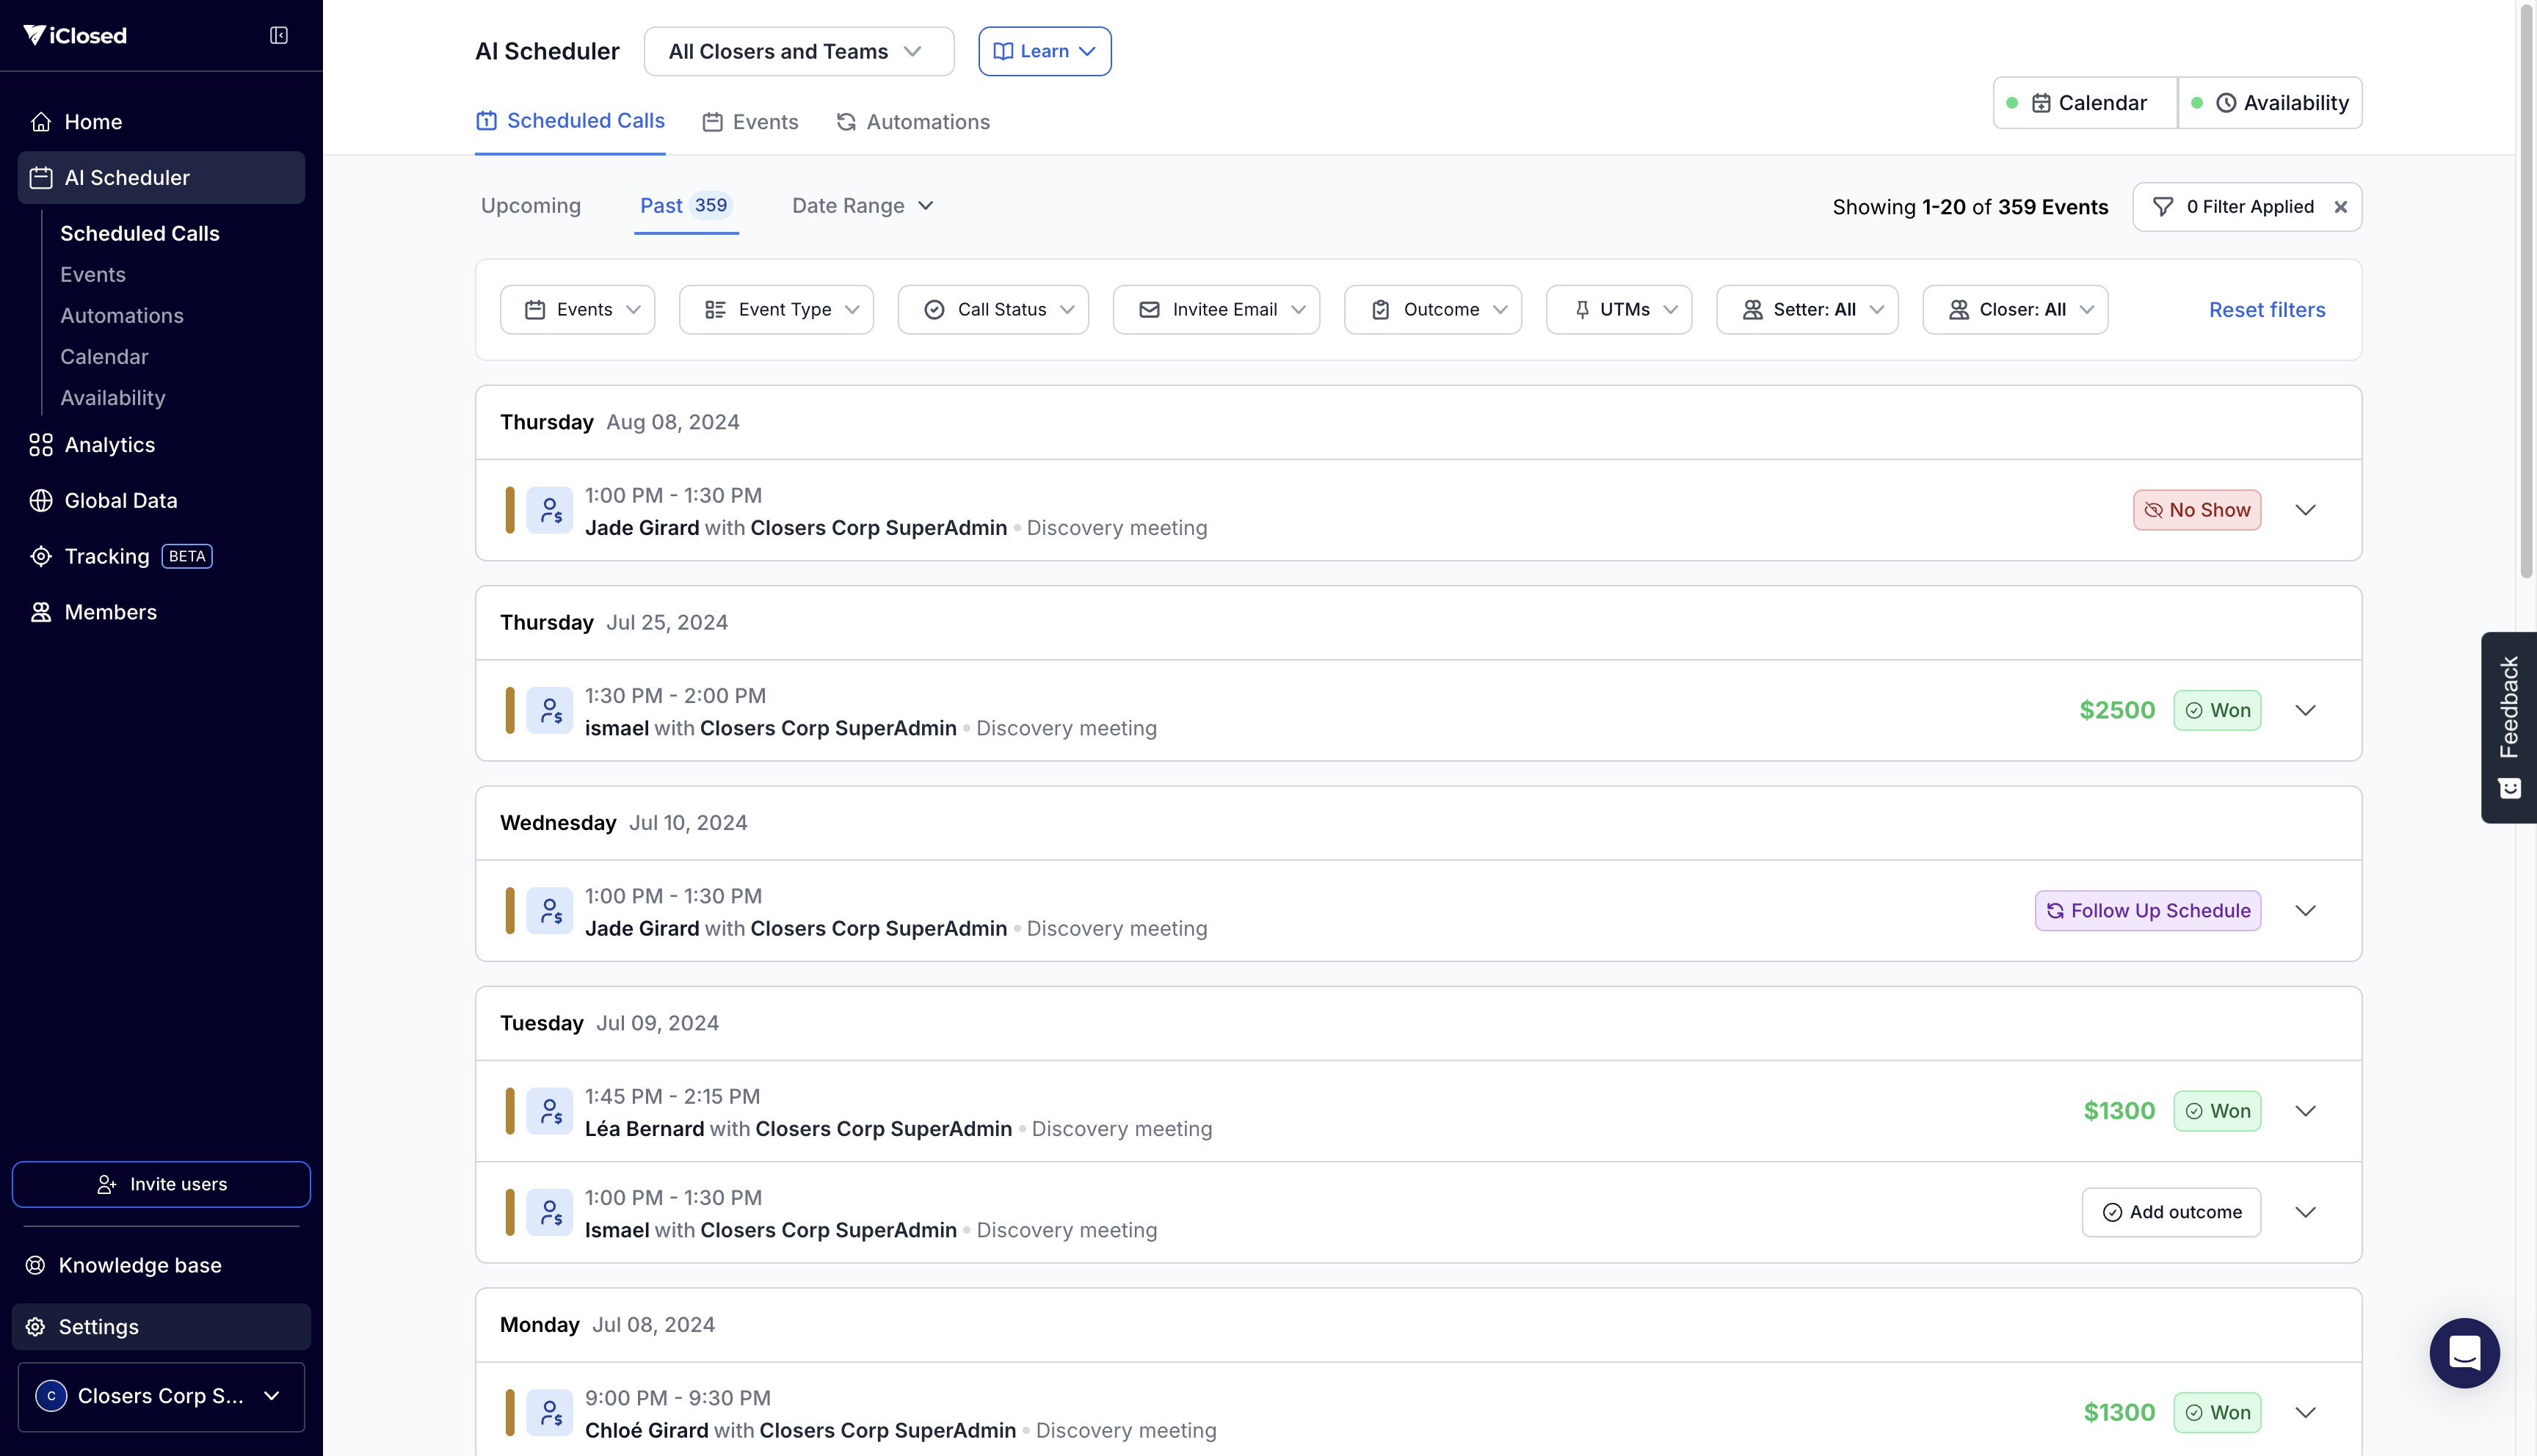The image size is (2537, 1456).
Task: Collapse the sidebar with the panel icon
Action: (279, 36)
